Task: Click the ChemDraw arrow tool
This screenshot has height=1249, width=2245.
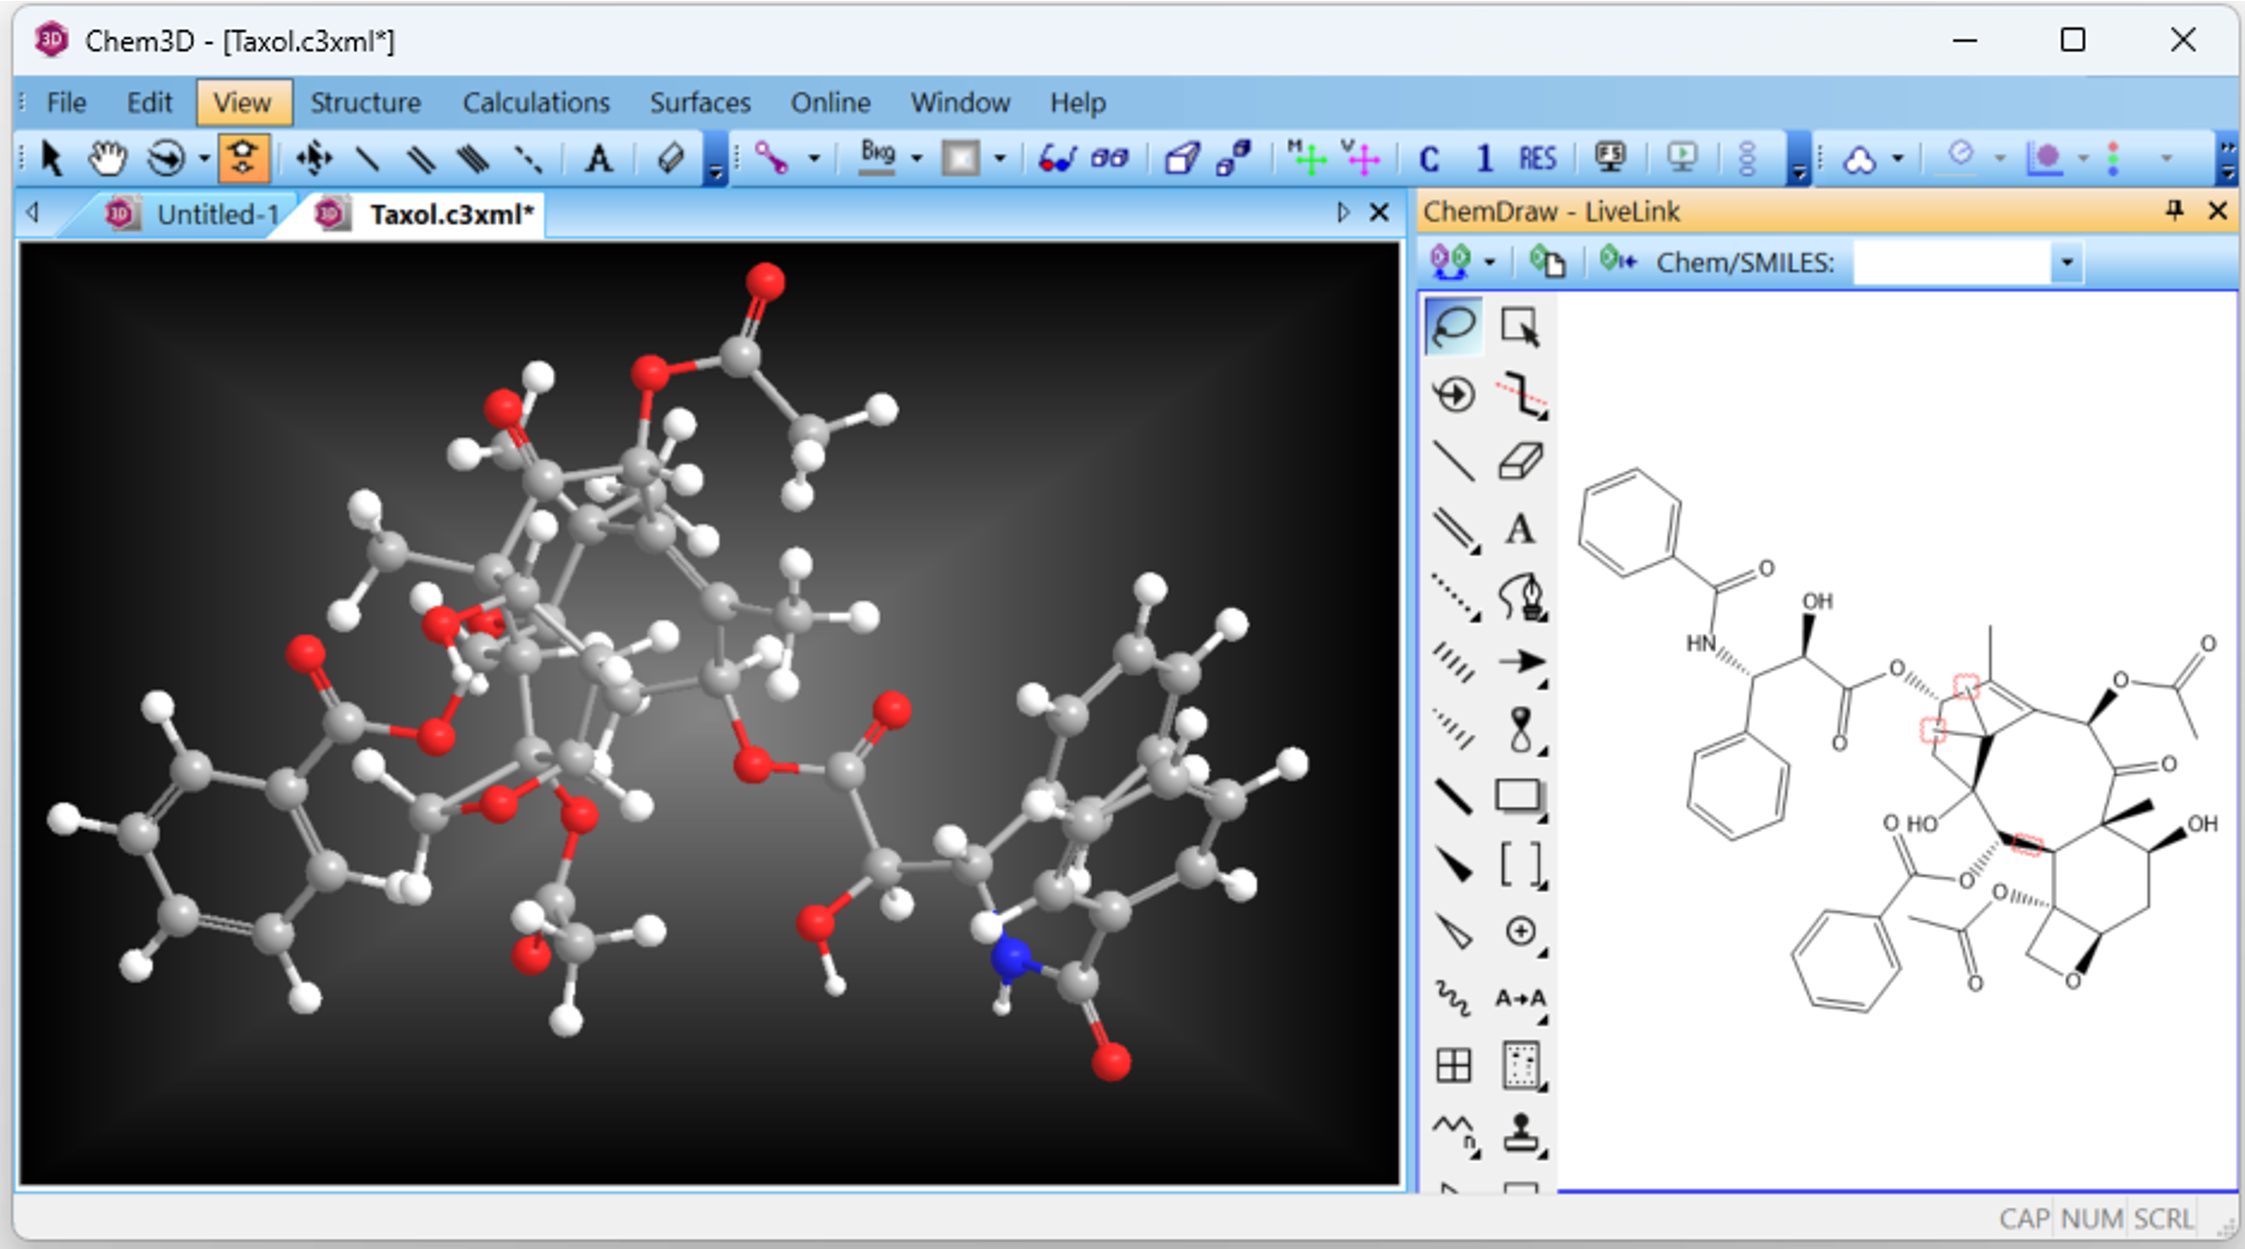Action: click(x=1520, y=662)
